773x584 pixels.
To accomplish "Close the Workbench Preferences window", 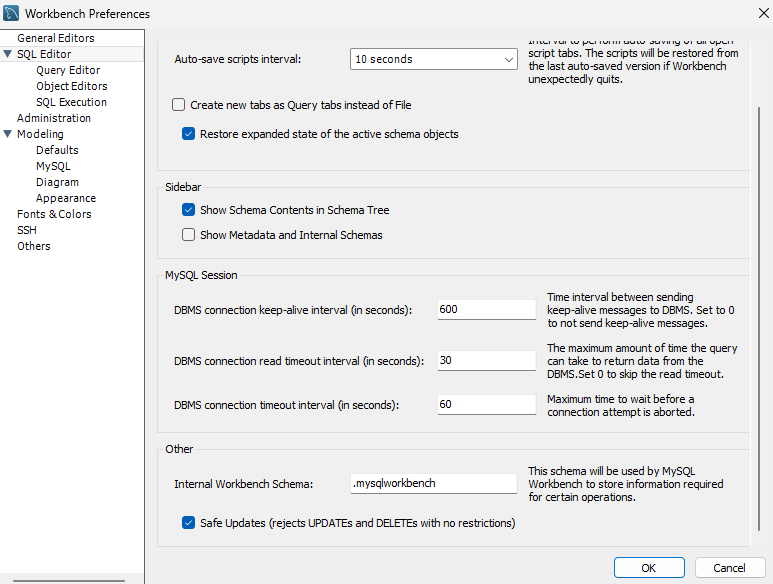I will click(x=763, y=13).
